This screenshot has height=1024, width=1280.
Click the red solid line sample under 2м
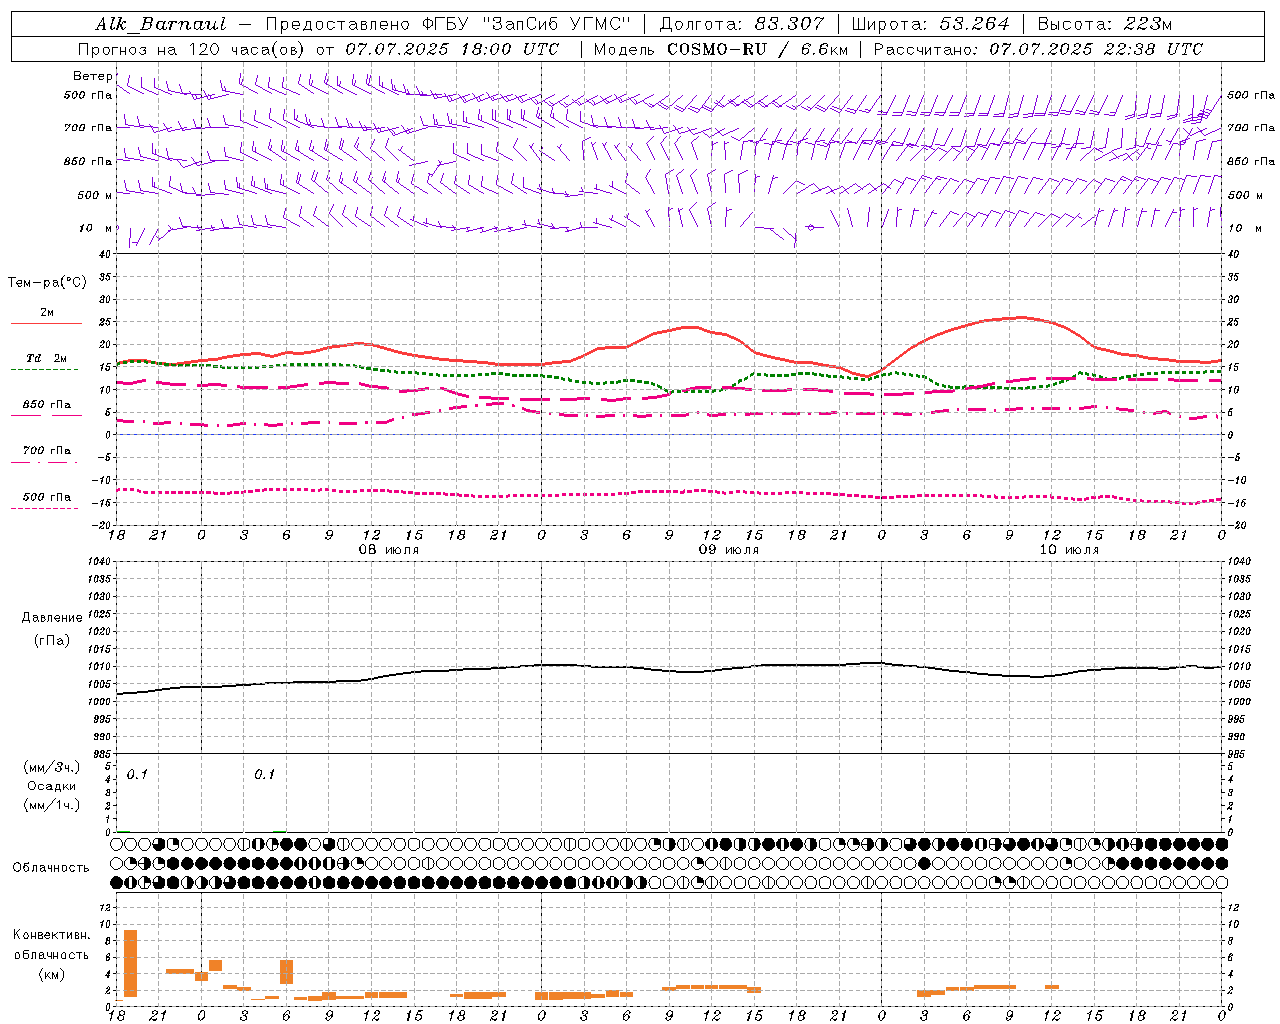pyautogui.click(x=46, y=324)
